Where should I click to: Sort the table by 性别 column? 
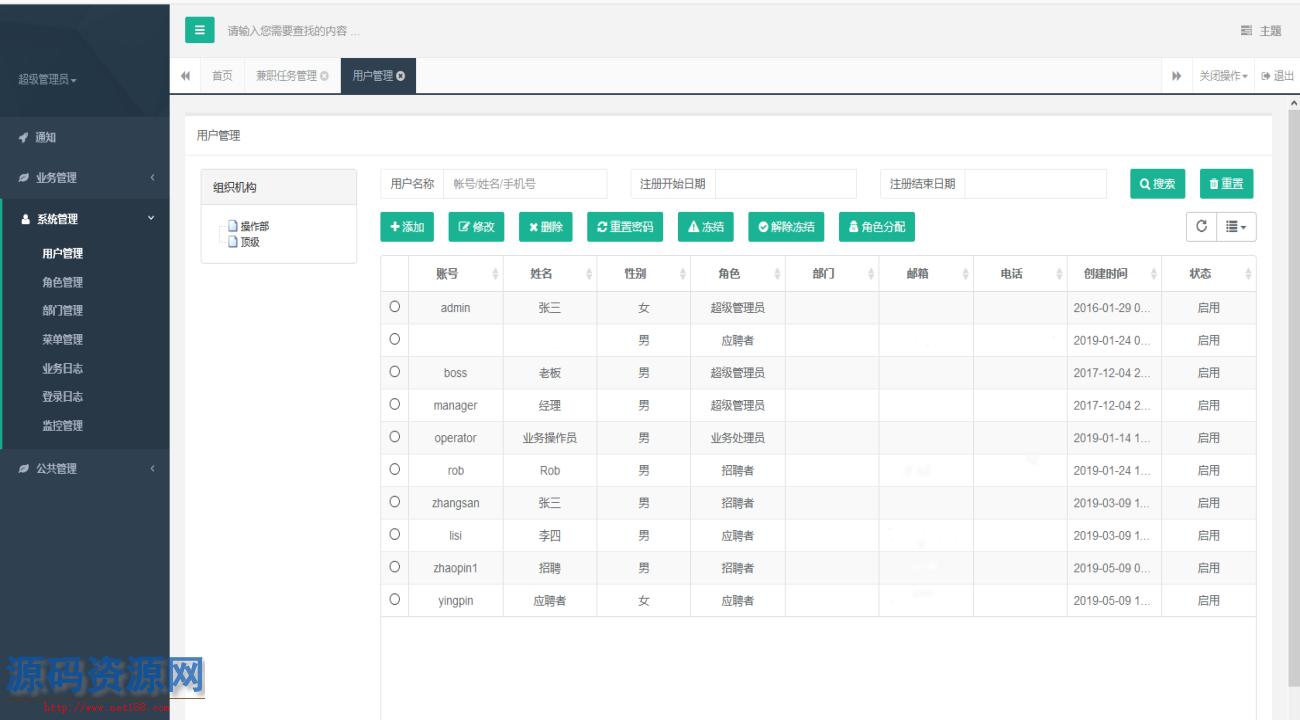click(643, 274)
